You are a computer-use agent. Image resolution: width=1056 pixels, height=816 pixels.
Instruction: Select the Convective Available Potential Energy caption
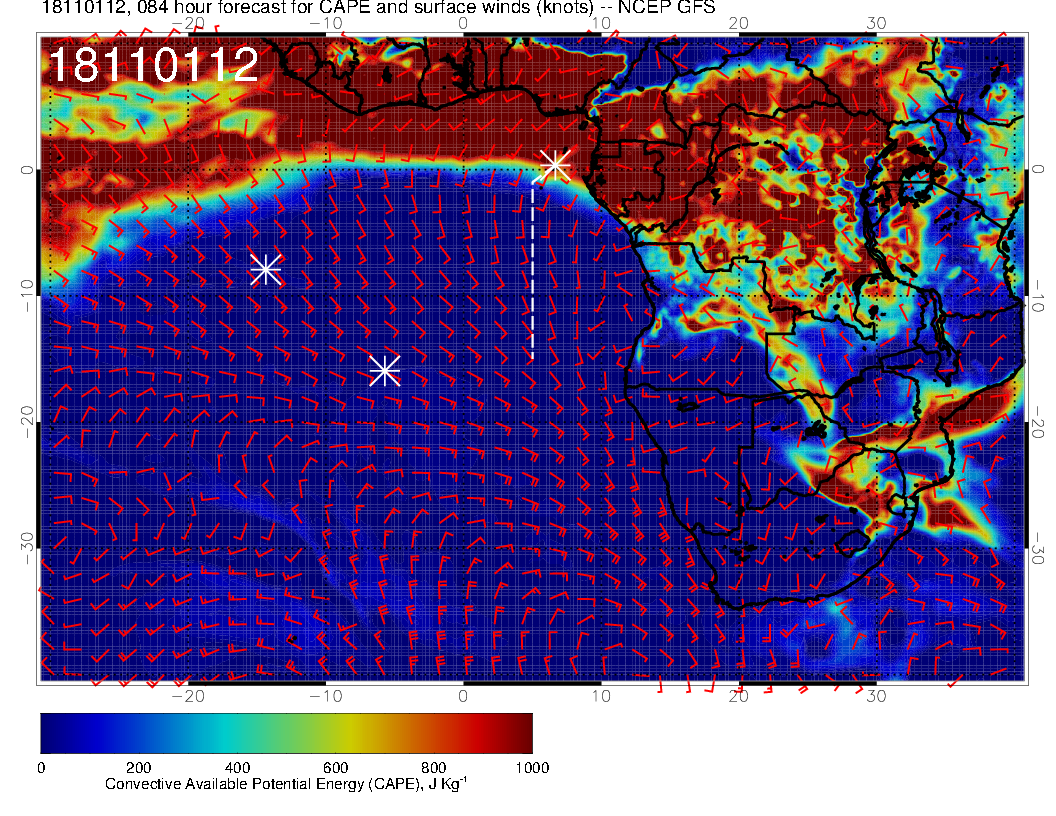(x=286, y=785)
